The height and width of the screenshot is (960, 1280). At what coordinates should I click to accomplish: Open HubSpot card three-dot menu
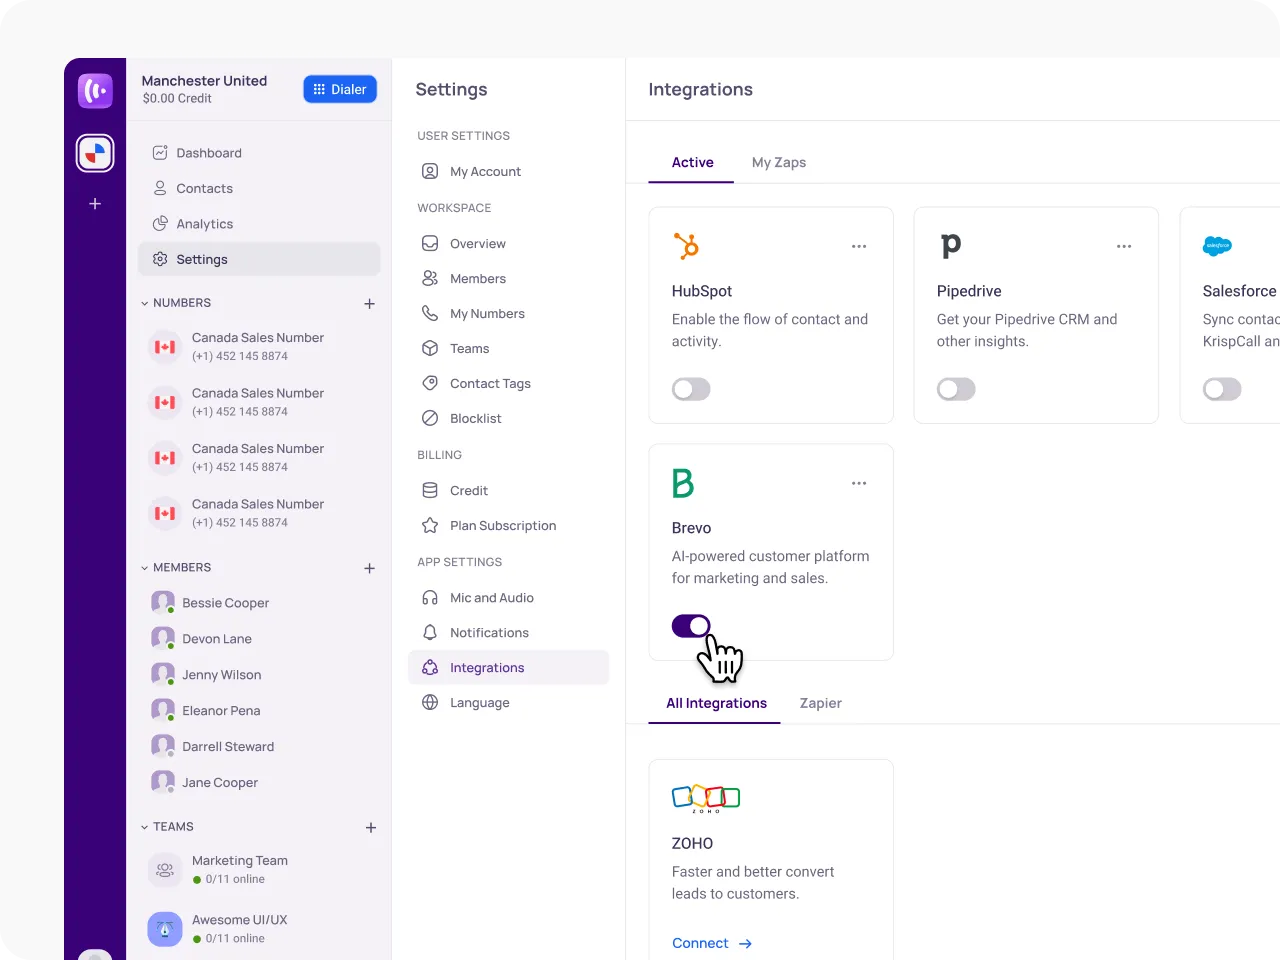[859, 246]
